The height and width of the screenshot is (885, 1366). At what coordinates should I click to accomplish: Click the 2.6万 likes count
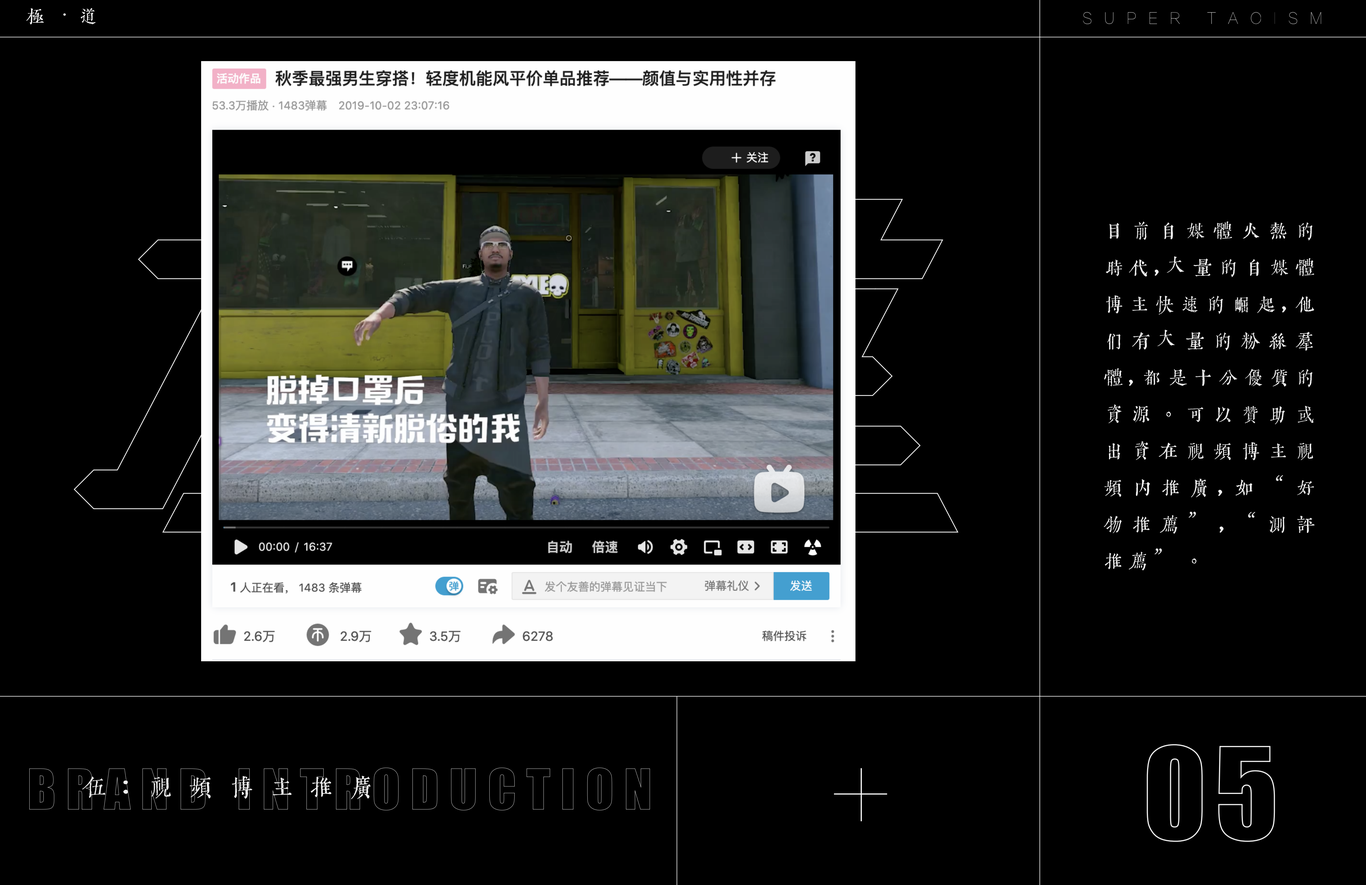(259, 636)
